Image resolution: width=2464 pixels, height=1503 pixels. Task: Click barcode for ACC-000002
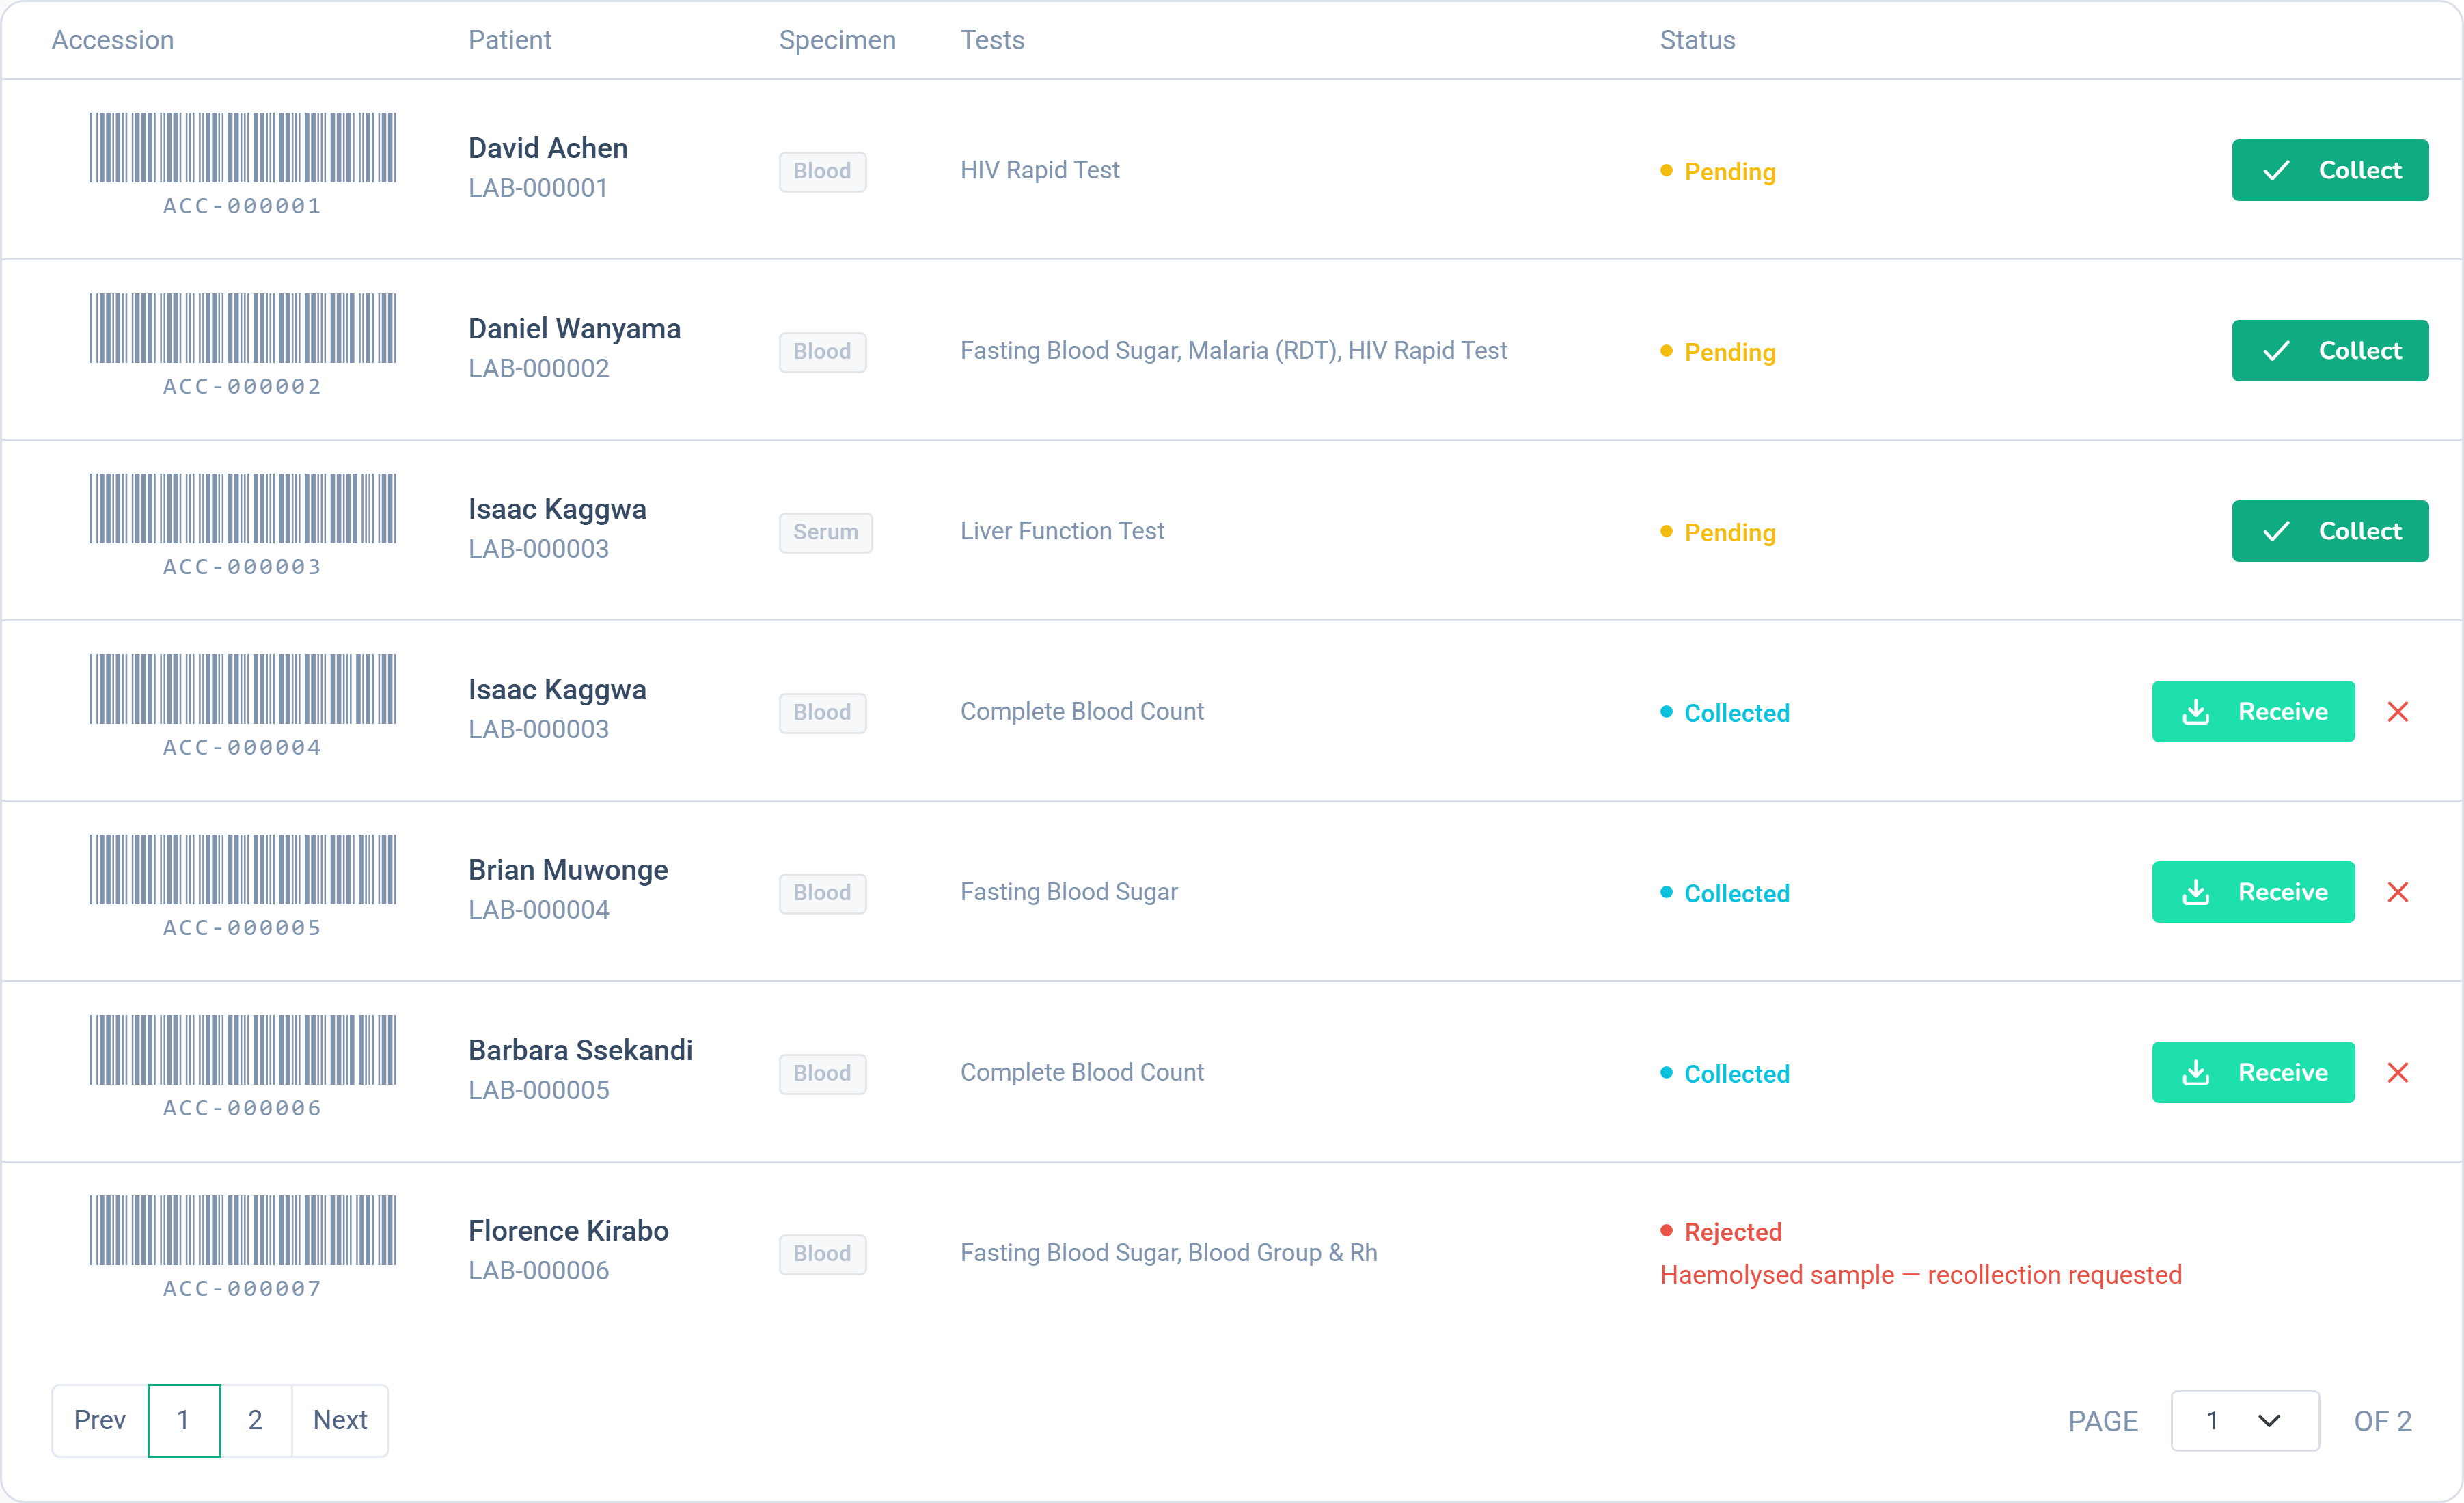point(243,329)
